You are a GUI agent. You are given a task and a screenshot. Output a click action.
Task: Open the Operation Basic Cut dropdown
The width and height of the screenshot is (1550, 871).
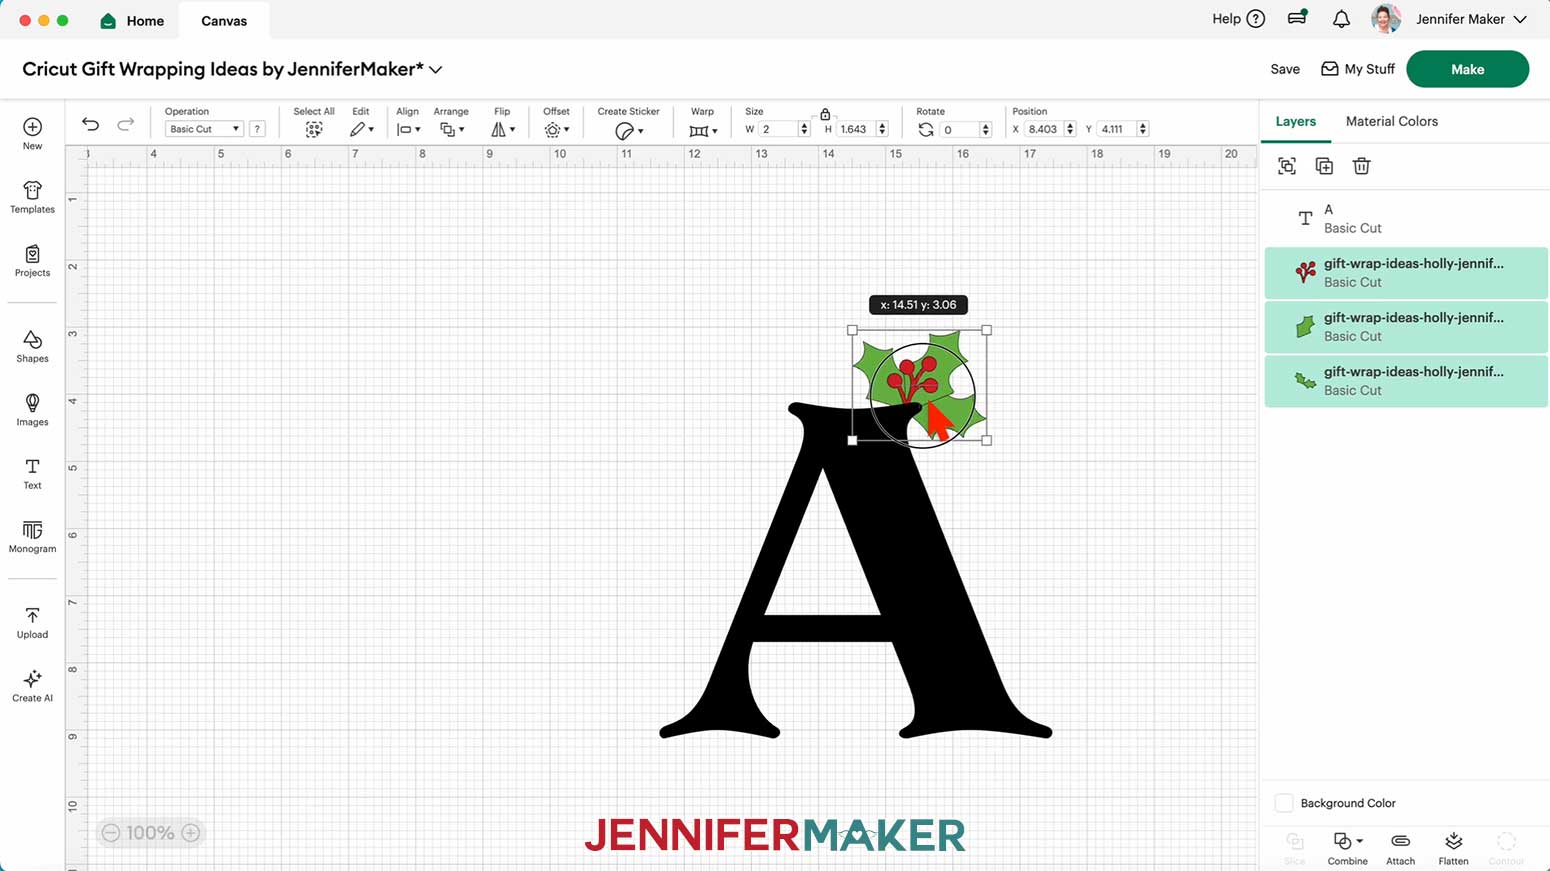(x=204, y=129)
